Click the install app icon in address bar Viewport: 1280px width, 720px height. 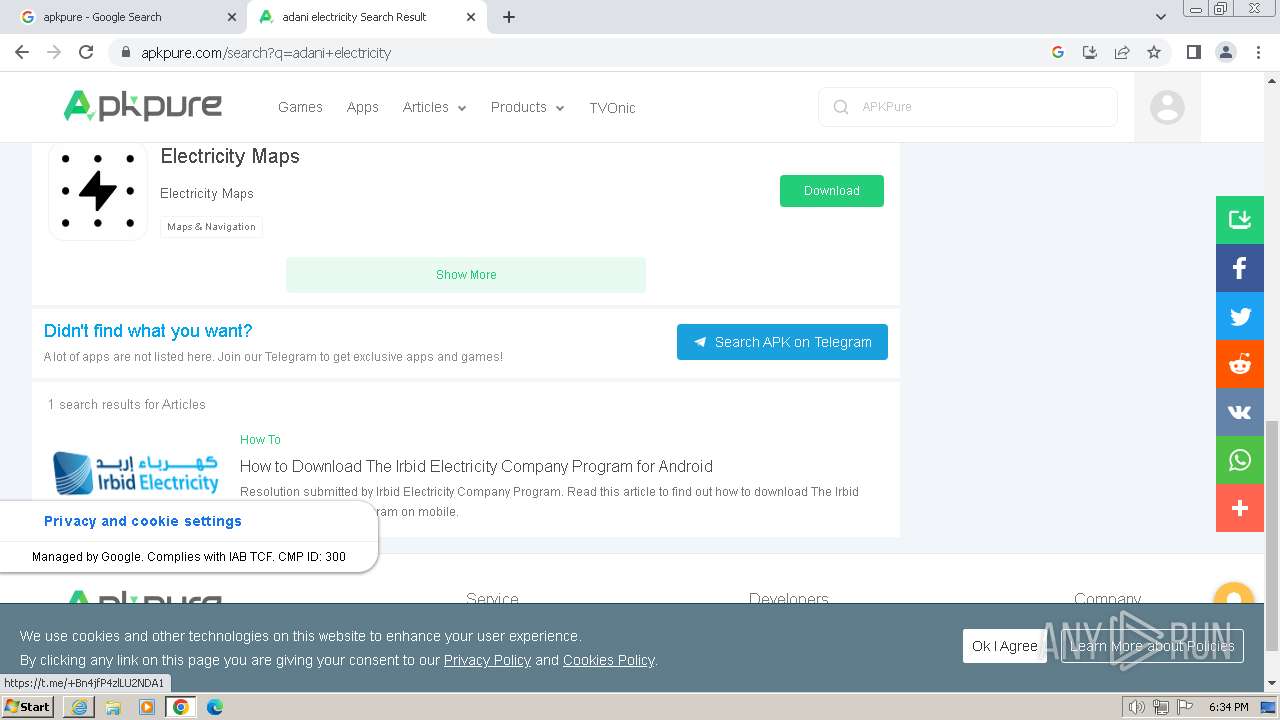pos(1090,52)
